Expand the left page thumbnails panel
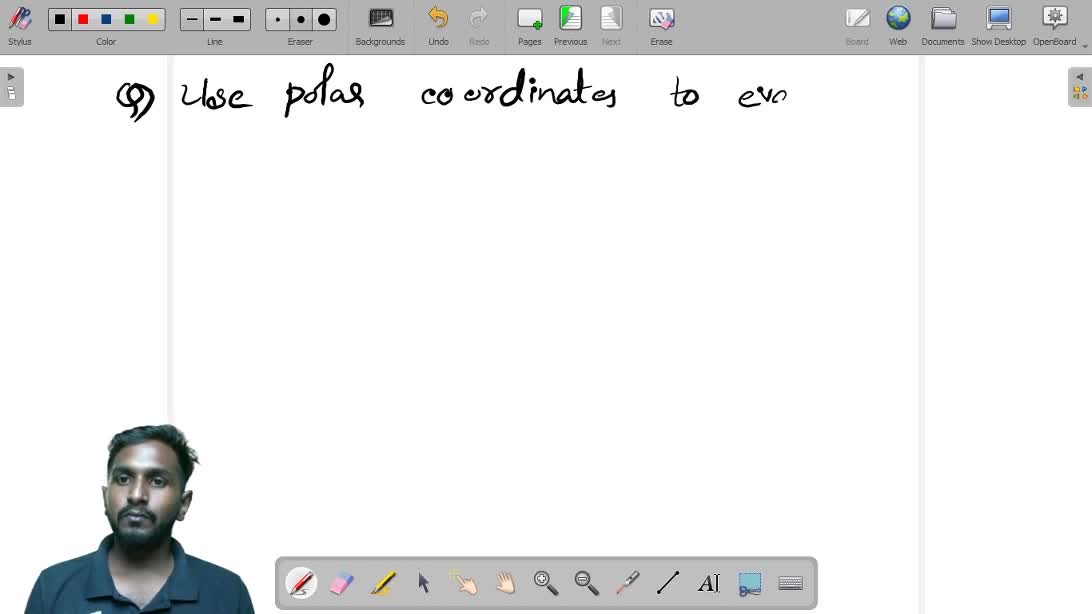Viewport: 1092px width, 614px height. pos(11,87)
